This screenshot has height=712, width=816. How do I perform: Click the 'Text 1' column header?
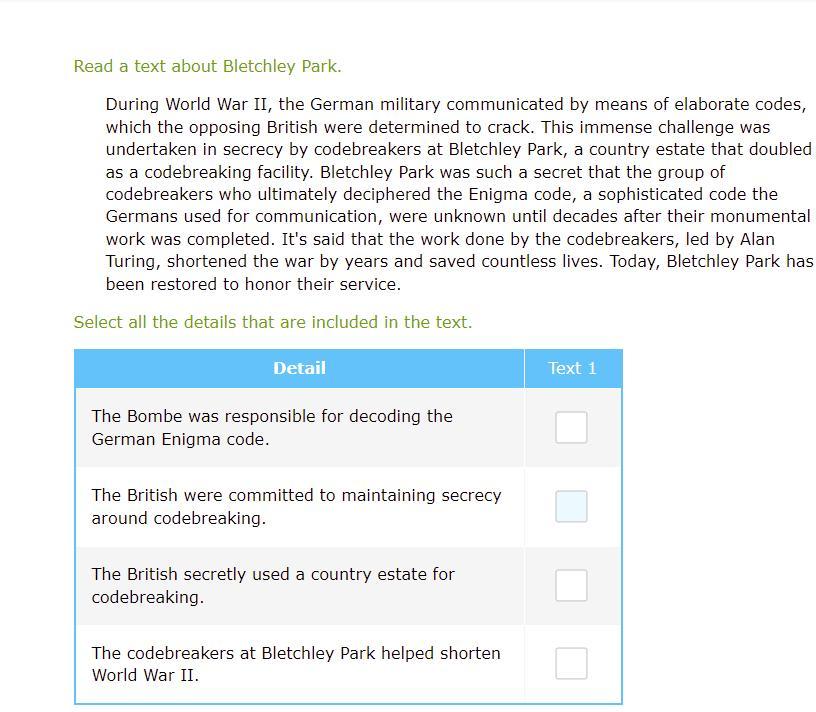pyautogui.click(x=572, y=369)
